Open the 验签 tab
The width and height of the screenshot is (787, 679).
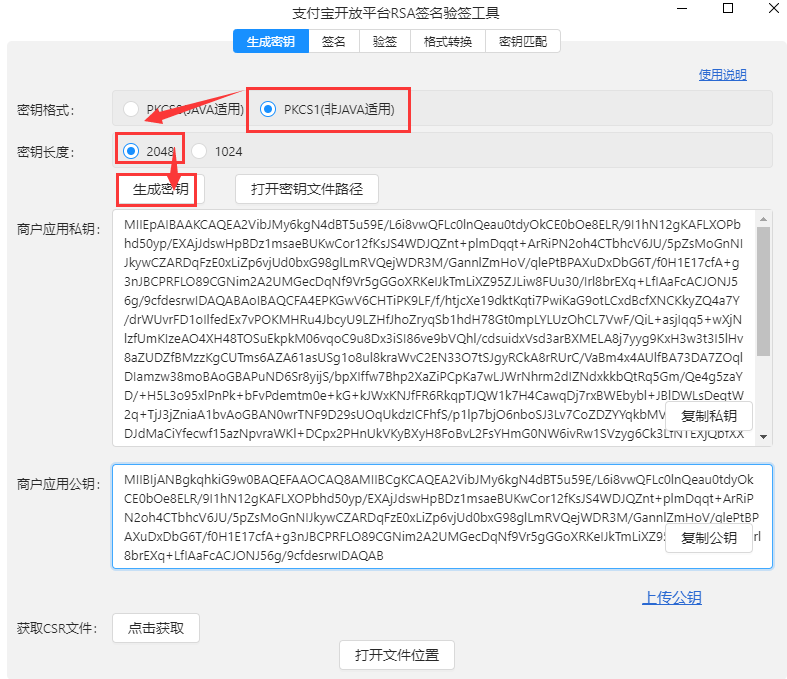(x=385, y=41)
